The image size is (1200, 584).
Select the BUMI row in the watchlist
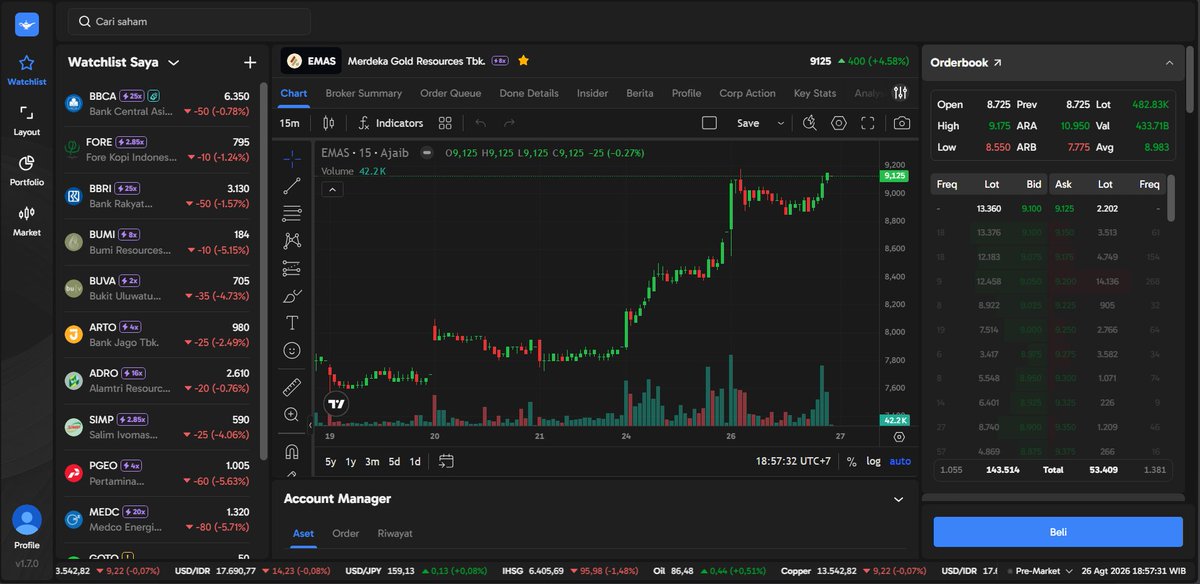pyautogui.click(x=159, y=242)
